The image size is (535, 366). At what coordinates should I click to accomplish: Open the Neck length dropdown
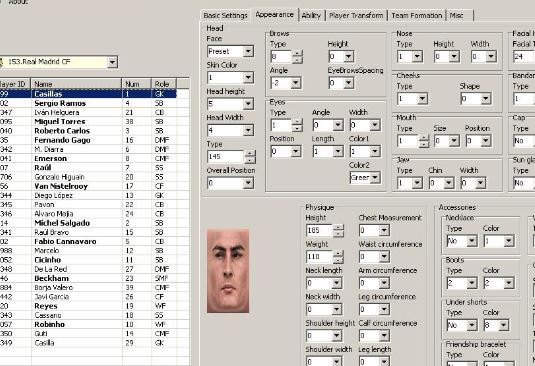pos(336,283)
